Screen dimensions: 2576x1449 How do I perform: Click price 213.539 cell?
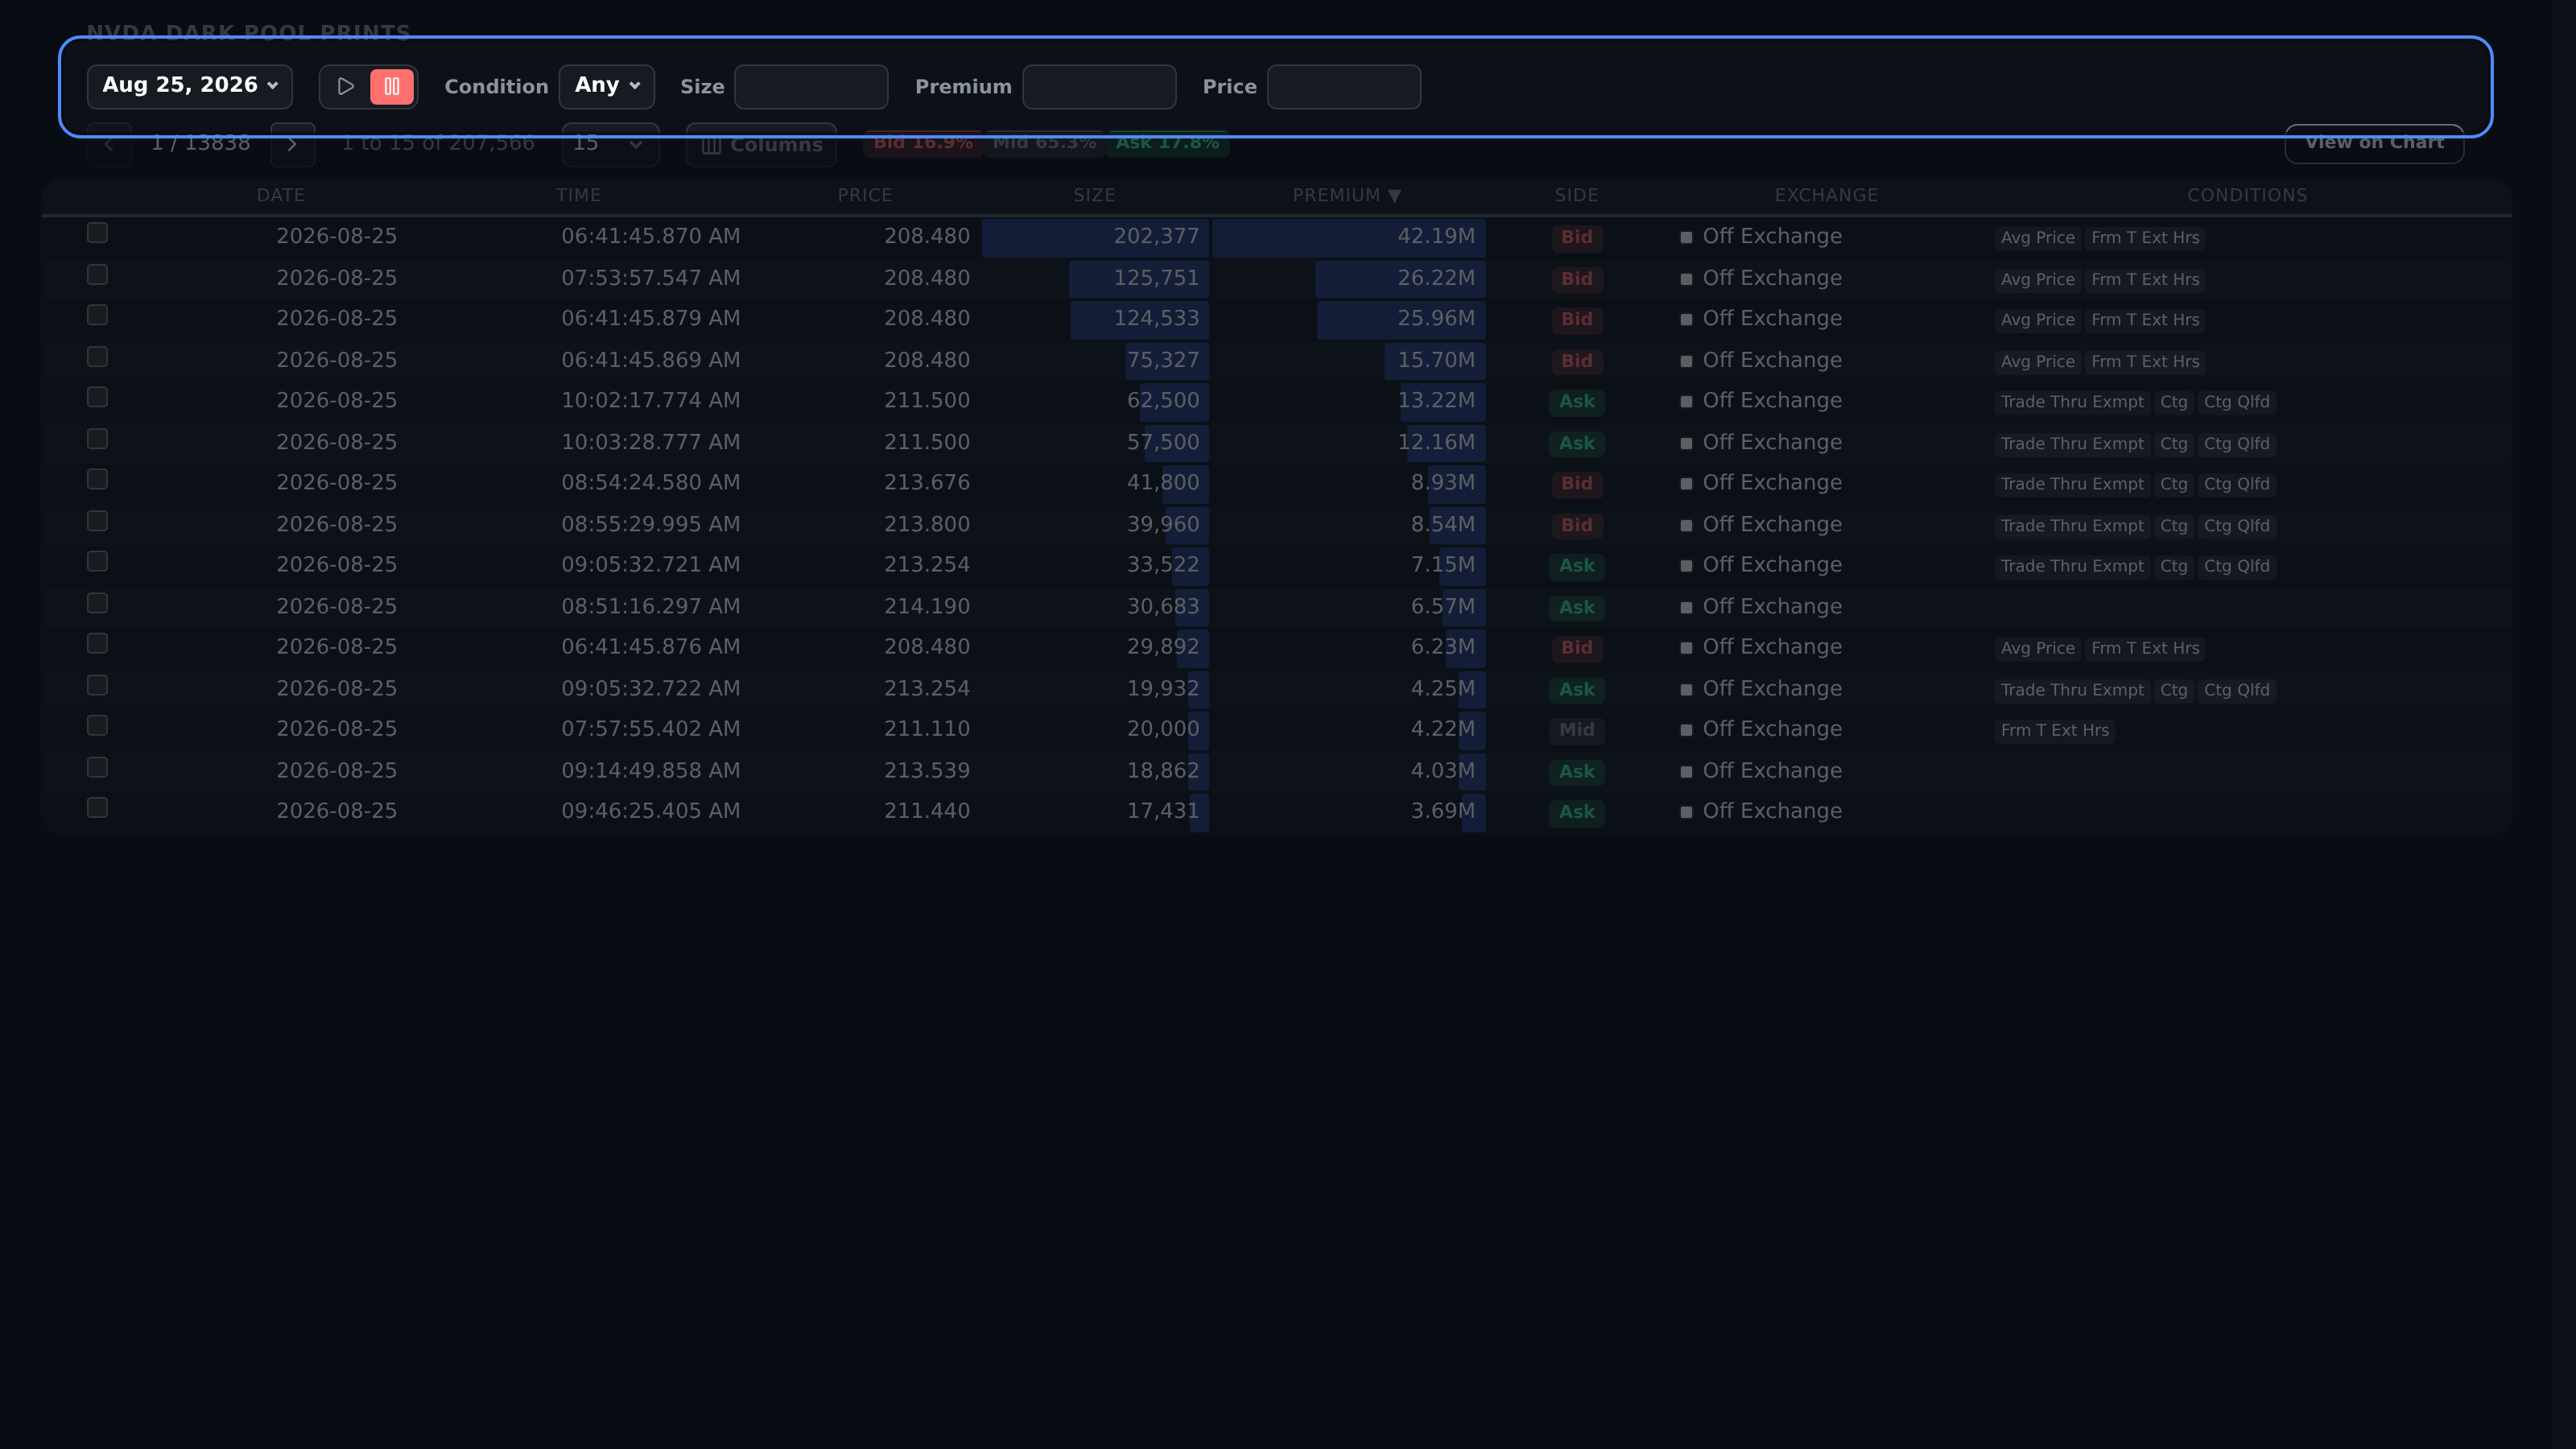pyautogui.click(x=926, y=770)
